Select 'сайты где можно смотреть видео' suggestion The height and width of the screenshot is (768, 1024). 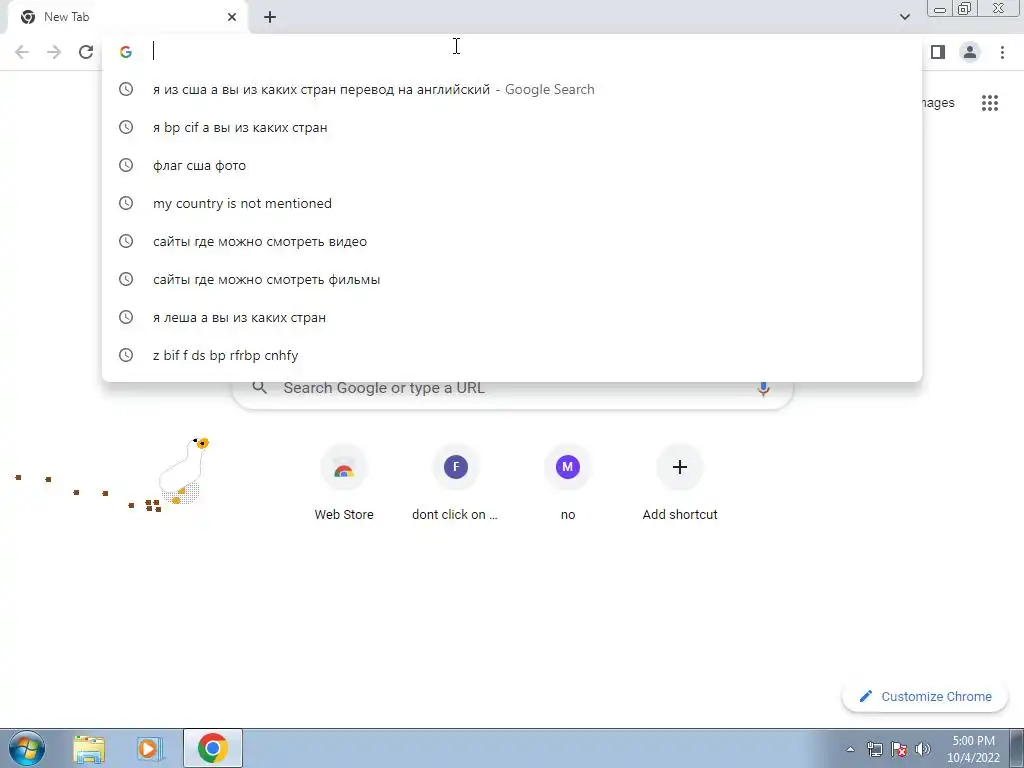pos(512,241)
